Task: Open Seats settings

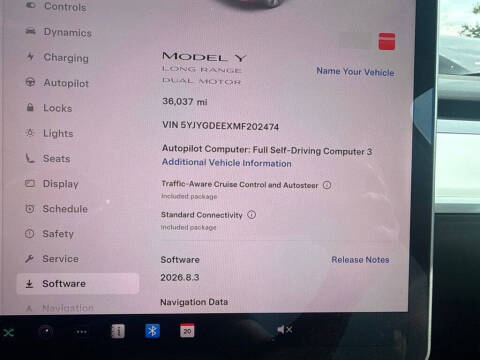Action: click(48, 158)
